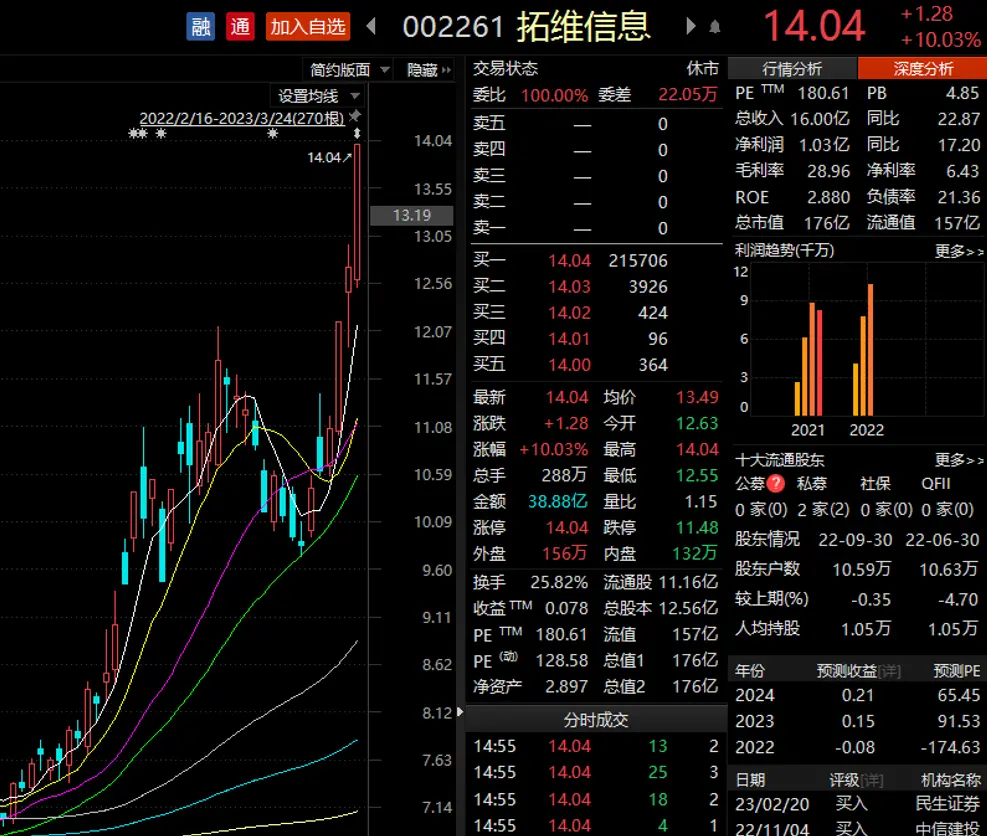Switch to the 行情分析 tab
The height and width of the screenshot is (836, 987).
coord(792,69)
